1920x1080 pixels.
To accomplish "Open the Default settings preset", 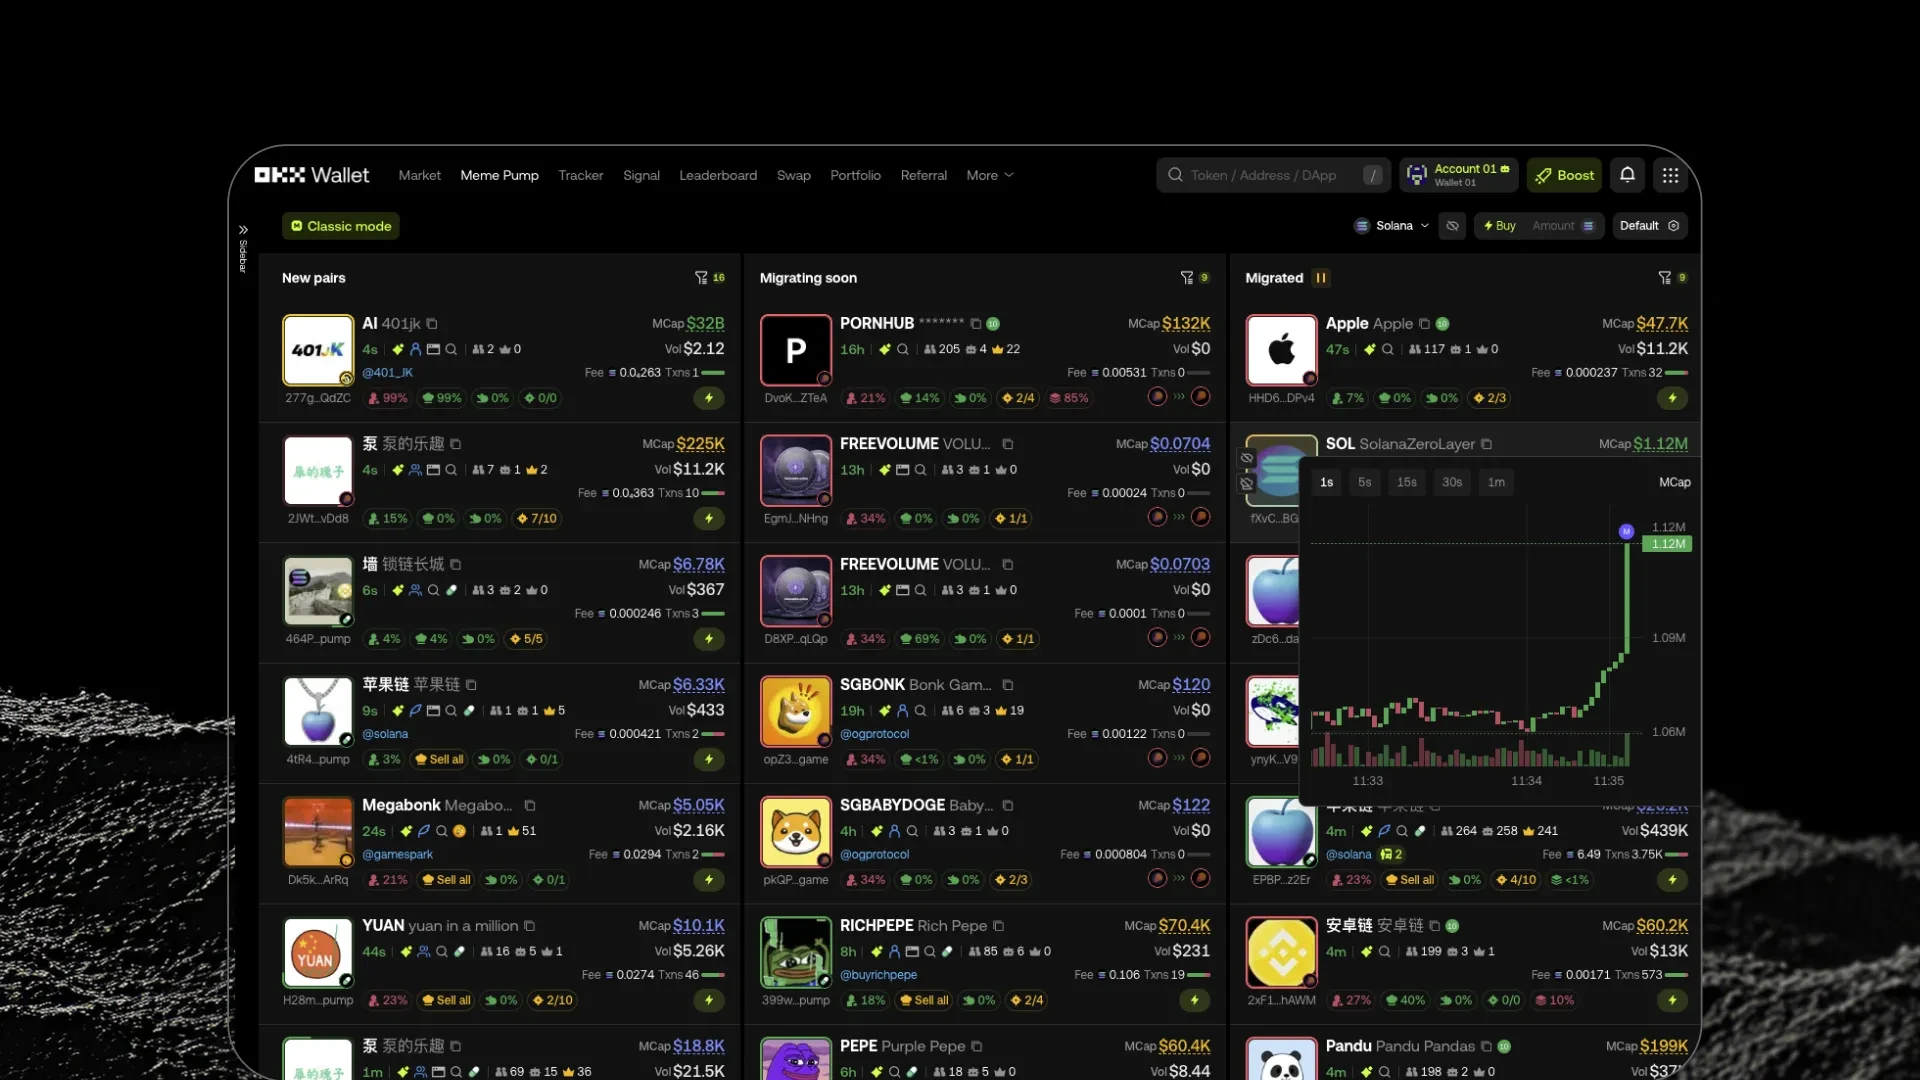I will pyautogui.click(x=1649, y=226).
